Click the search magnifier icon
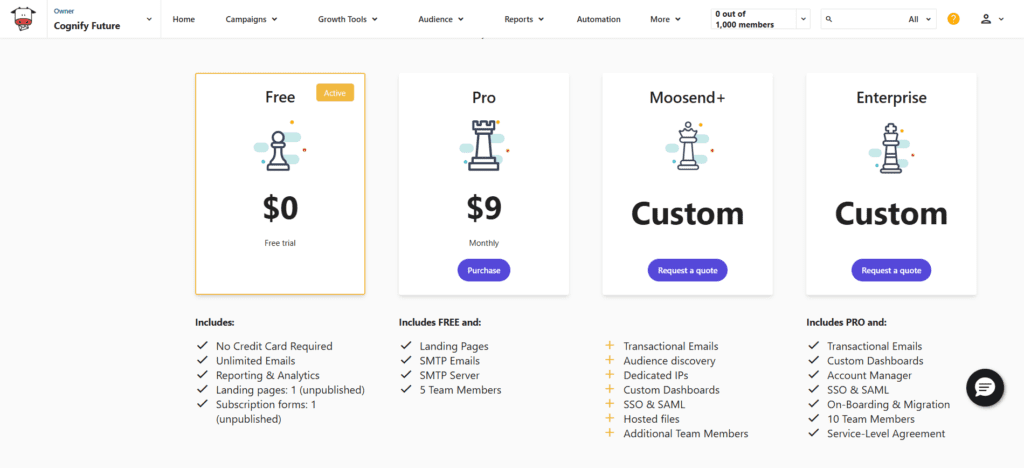 point(831,19)
